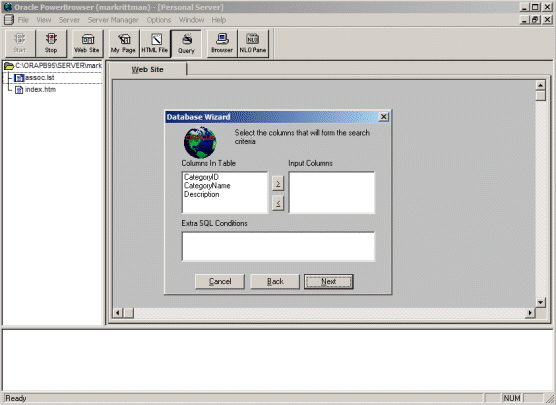Click the folder icon for C:\ORAPB95\SERVER path
Image resolution: width=556 pixels, height=405 pixels.
[9, 66]
